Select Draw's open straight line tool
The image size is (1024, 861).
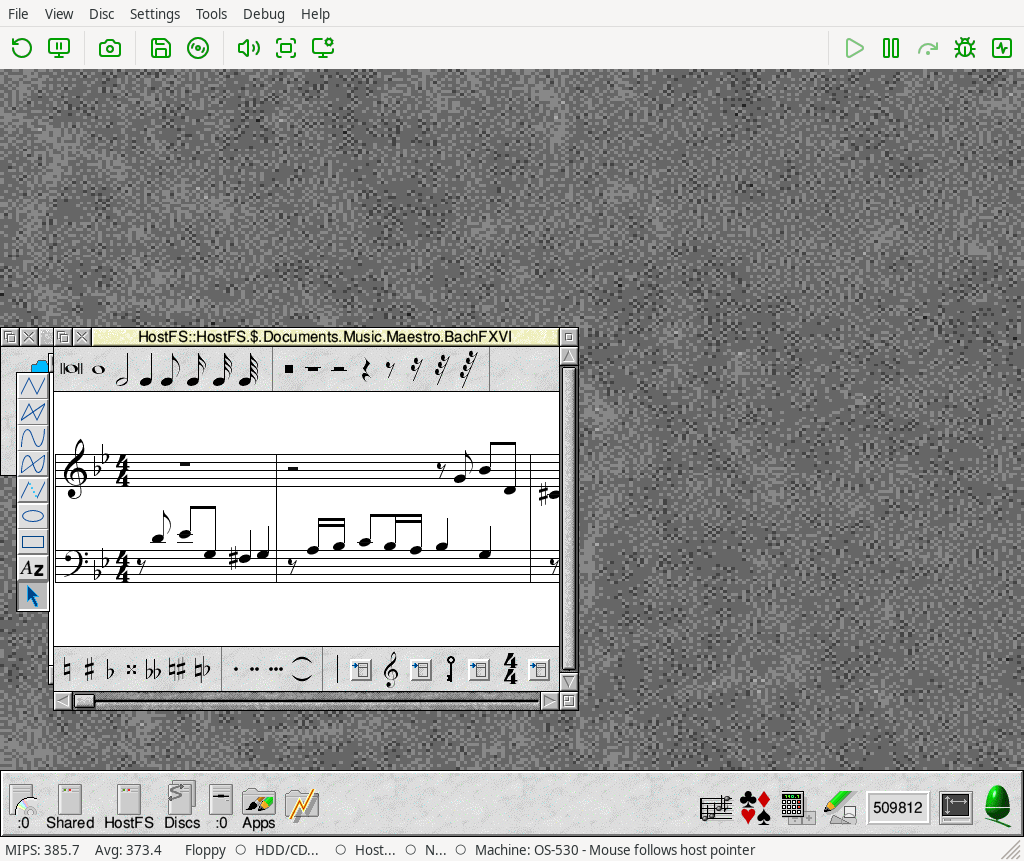[x=33, y=386]
